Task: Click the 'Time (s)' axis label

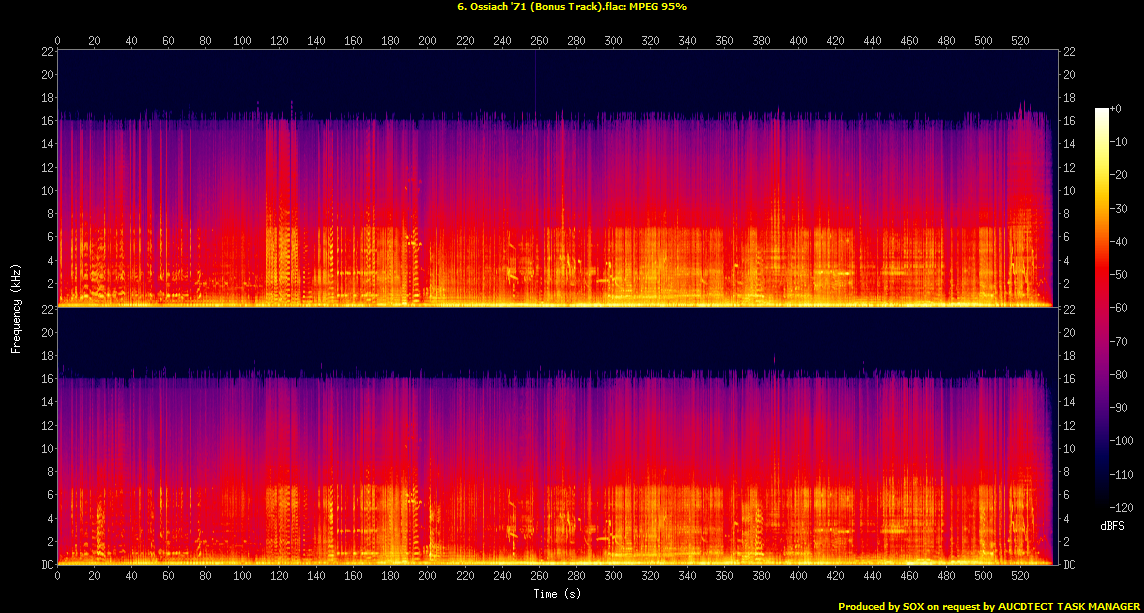Action: pos(556,593)
